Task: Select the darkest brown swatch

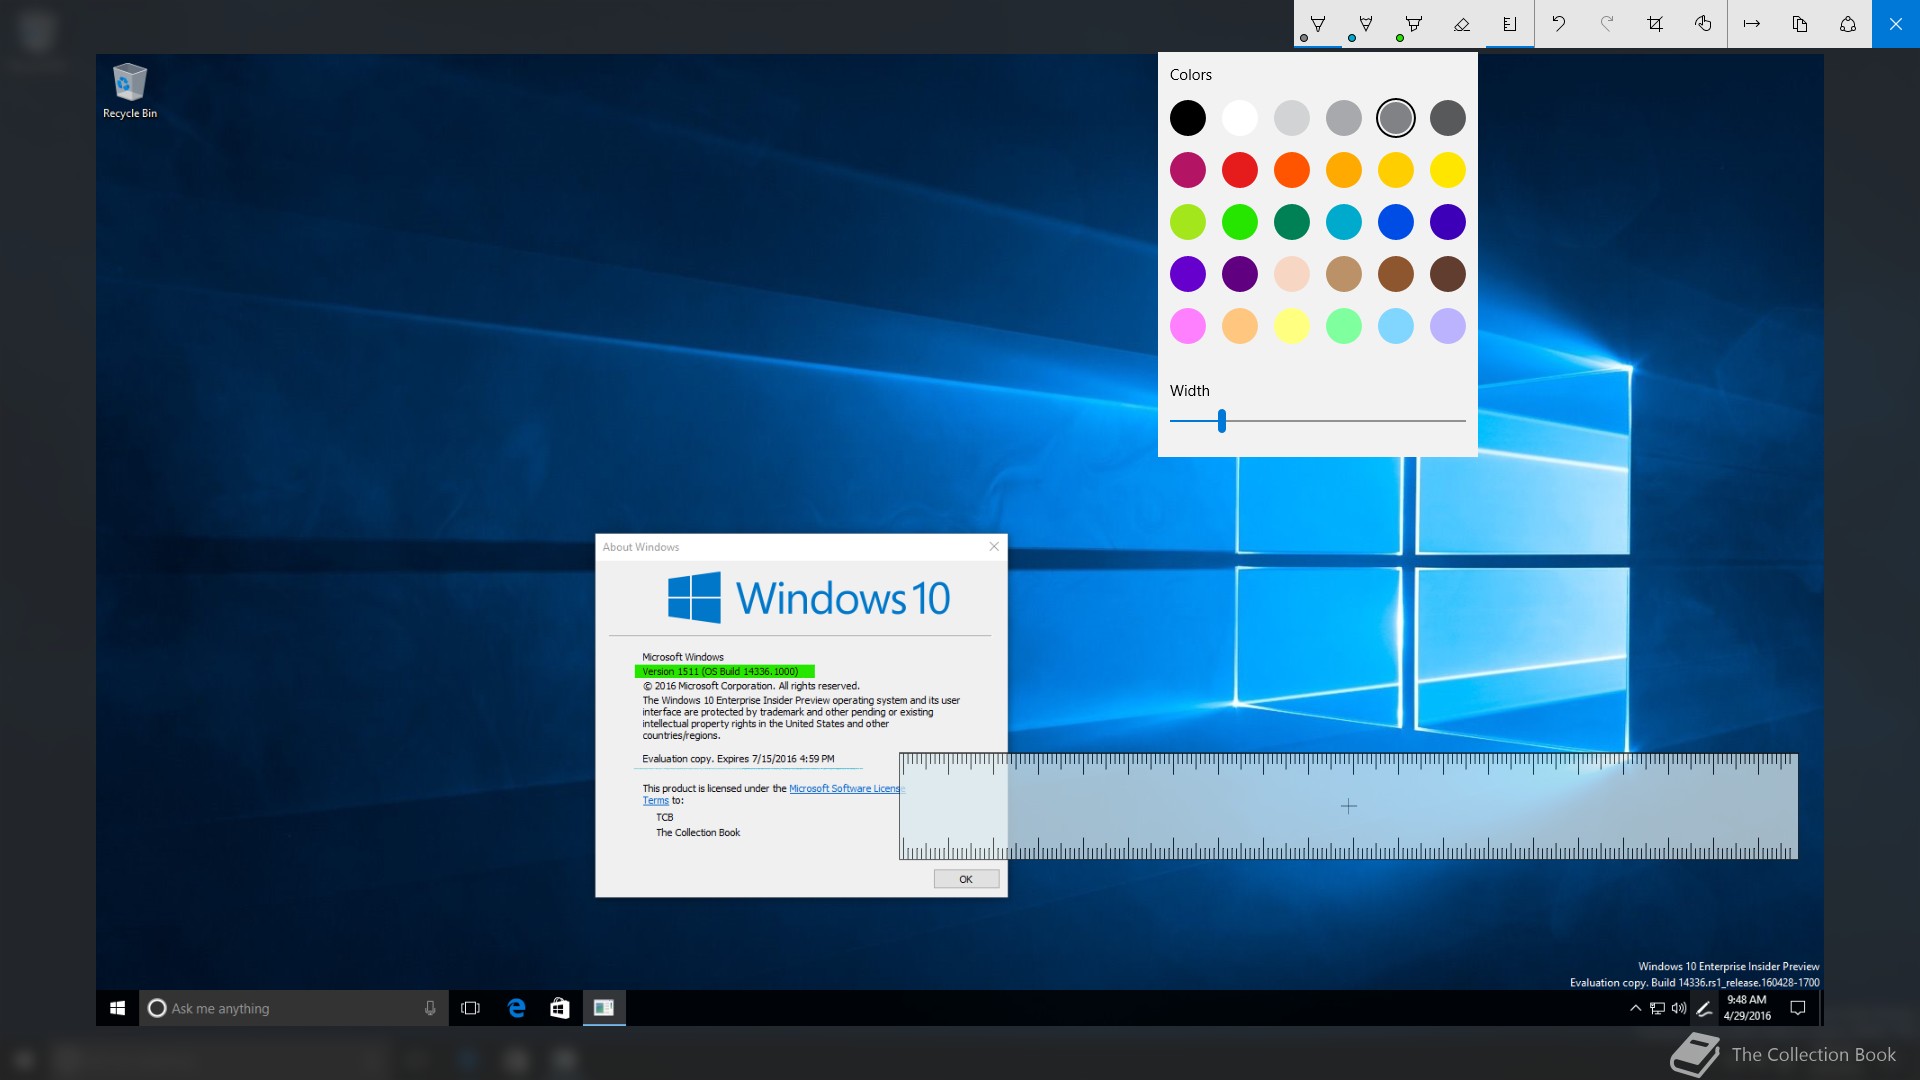Action: pyautogui.click(x=1448, y=274)
